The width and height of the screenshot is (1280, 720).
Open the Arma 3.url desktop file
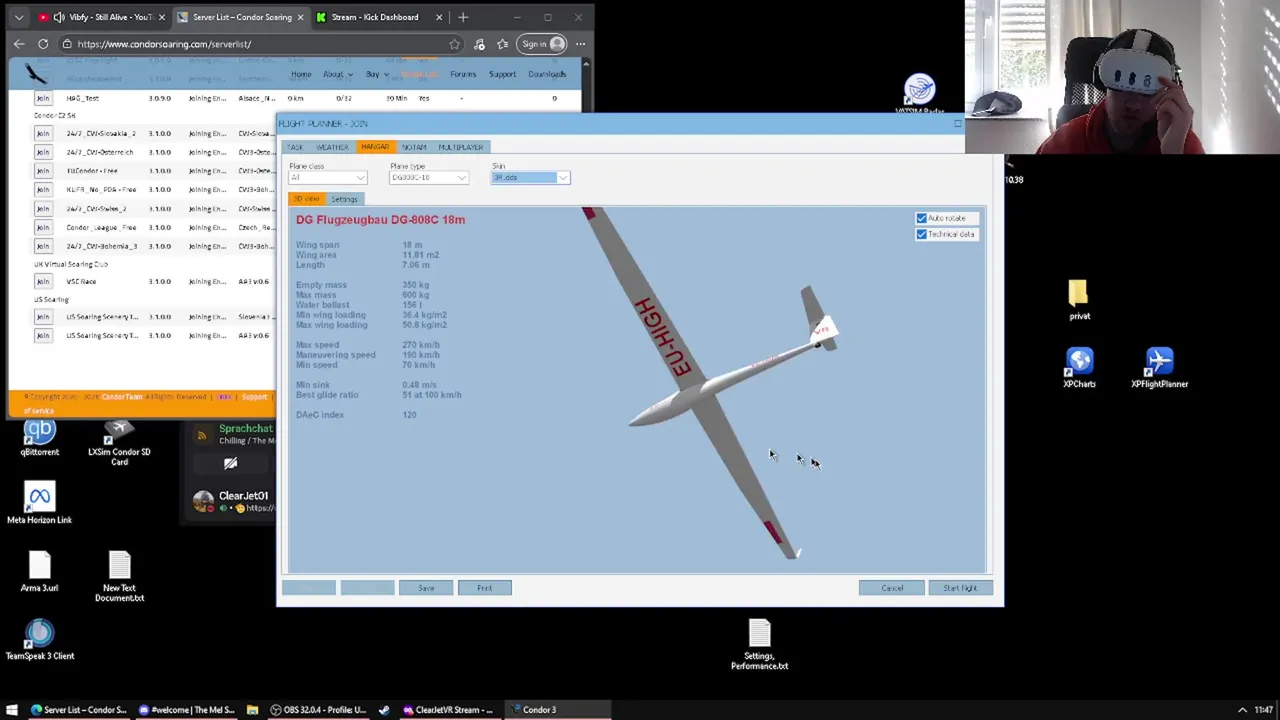(x=39, y=573)
